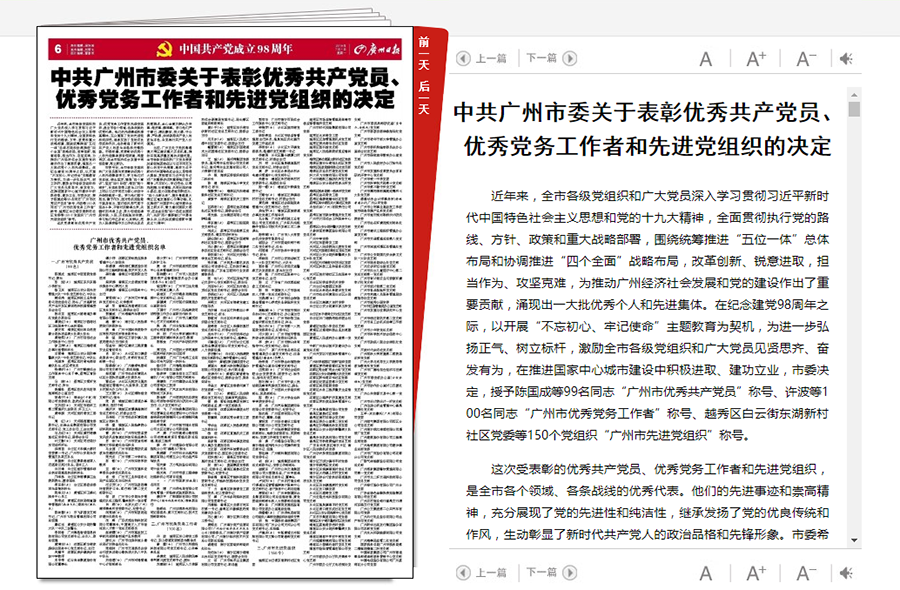Image resolution: width=900 pixels, height=590 pixels.
Task: Click 中国共产党成立98周年 banner text
Action: [x=235, y=49]
